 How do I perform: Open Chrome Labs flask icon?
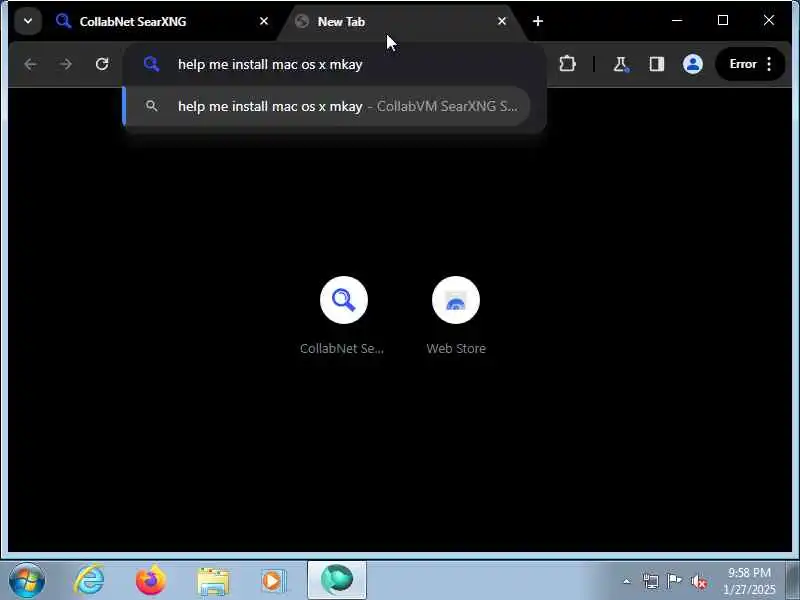[620, 64]
